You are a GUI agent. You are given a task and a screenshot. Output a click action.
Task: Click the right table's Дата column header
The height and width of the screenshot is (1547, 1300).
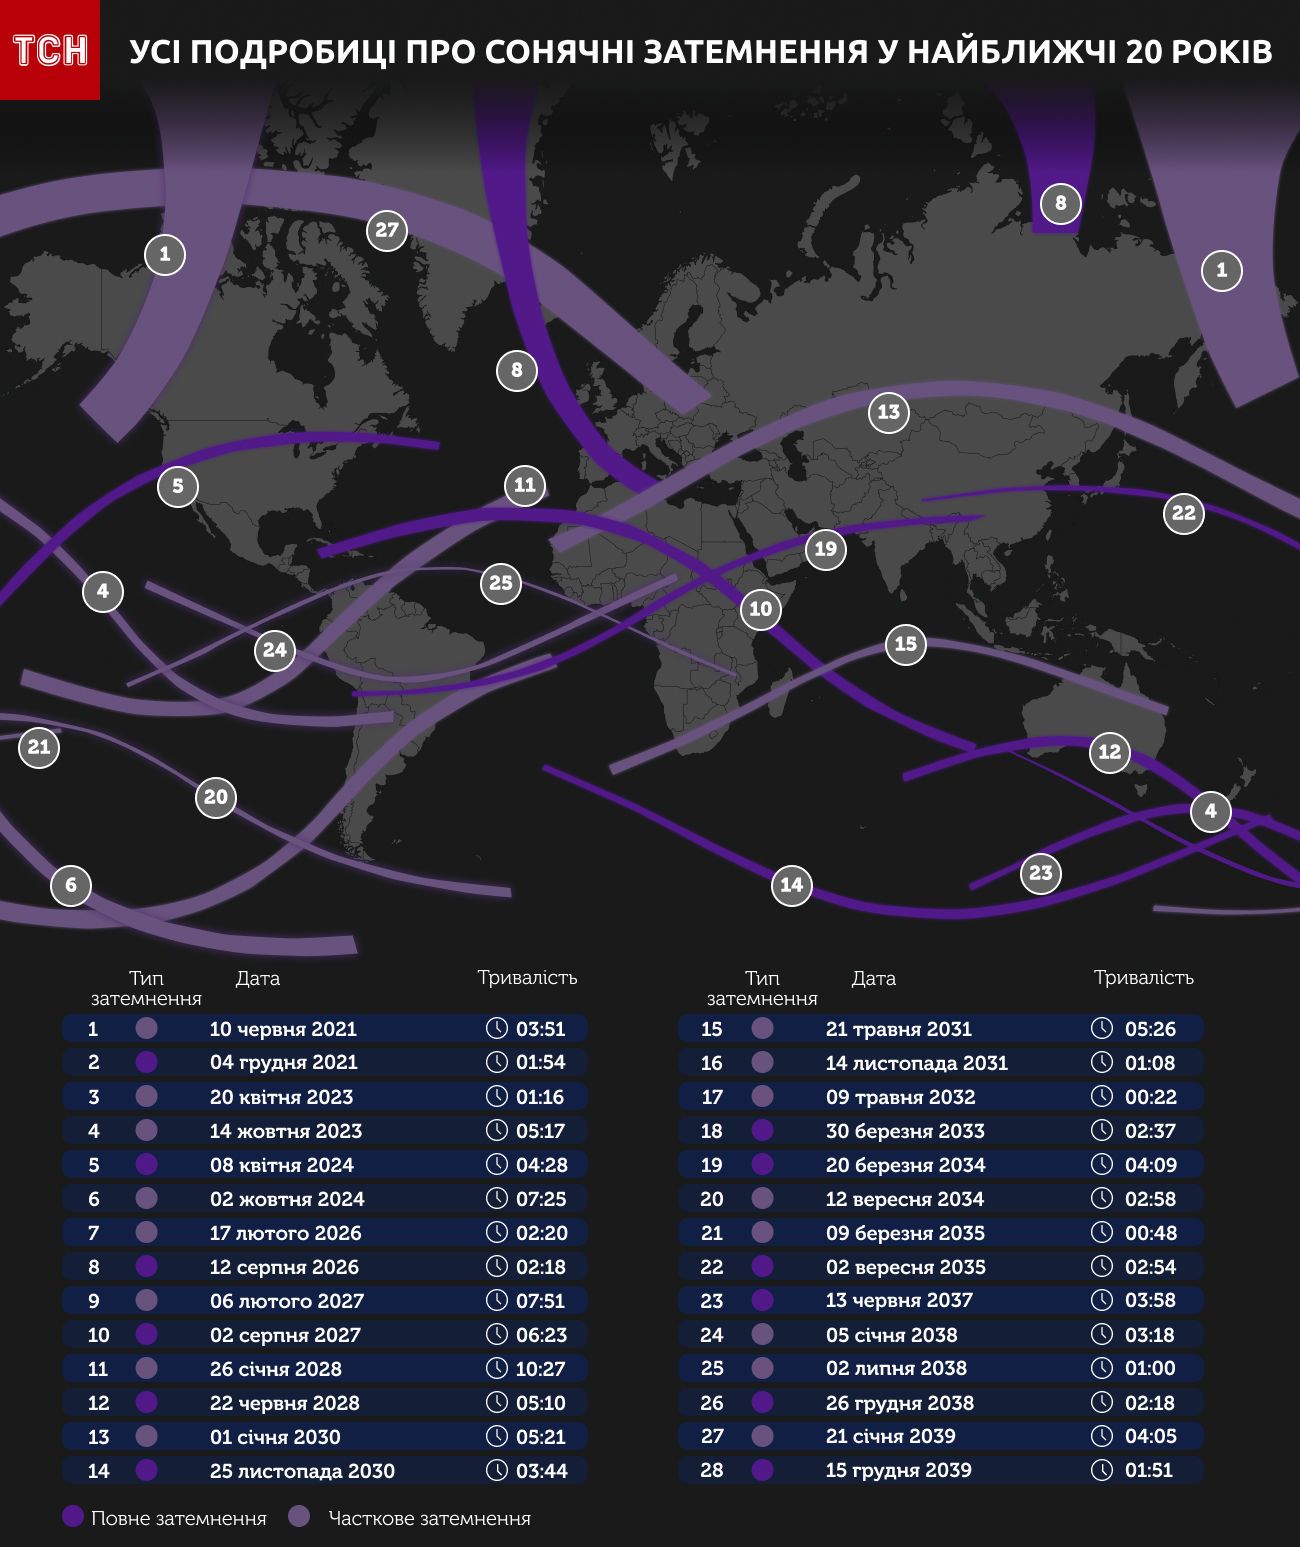(873, 979)
